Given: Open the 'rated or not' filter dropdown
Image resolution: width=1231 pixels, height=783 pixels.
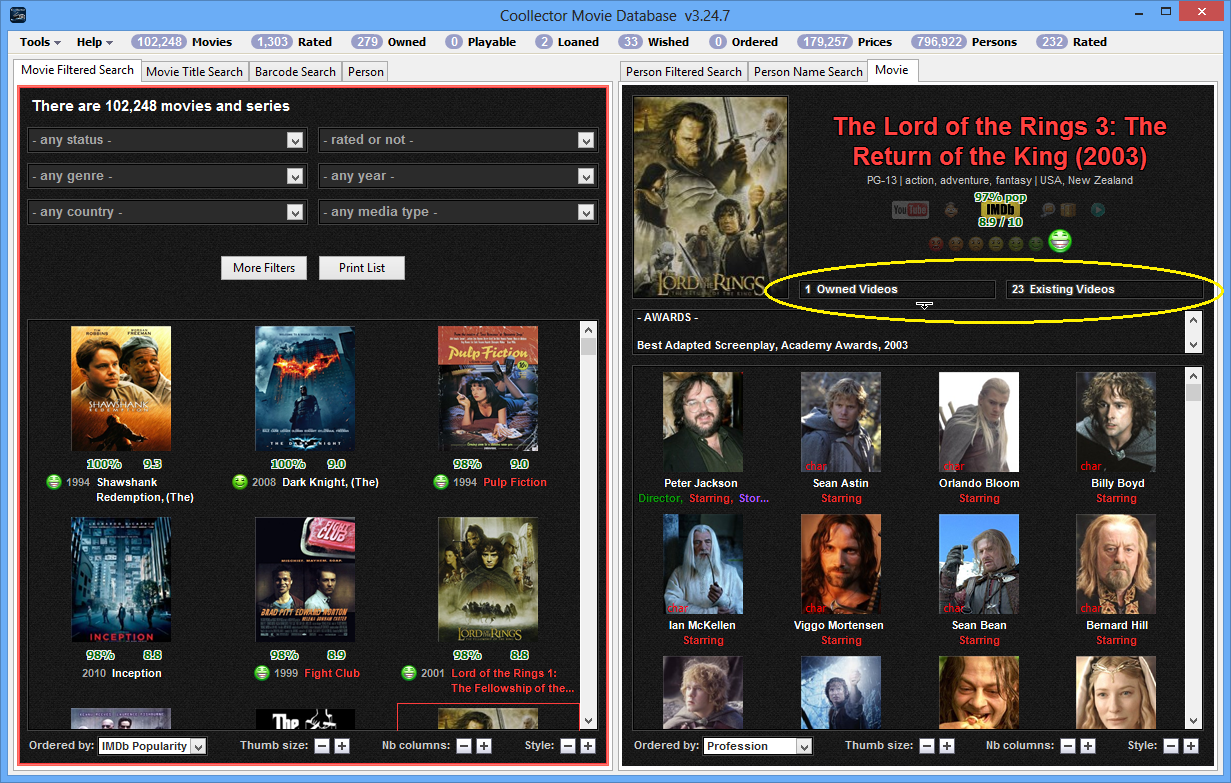Looking at the screenshot, I should click(458, 140).
